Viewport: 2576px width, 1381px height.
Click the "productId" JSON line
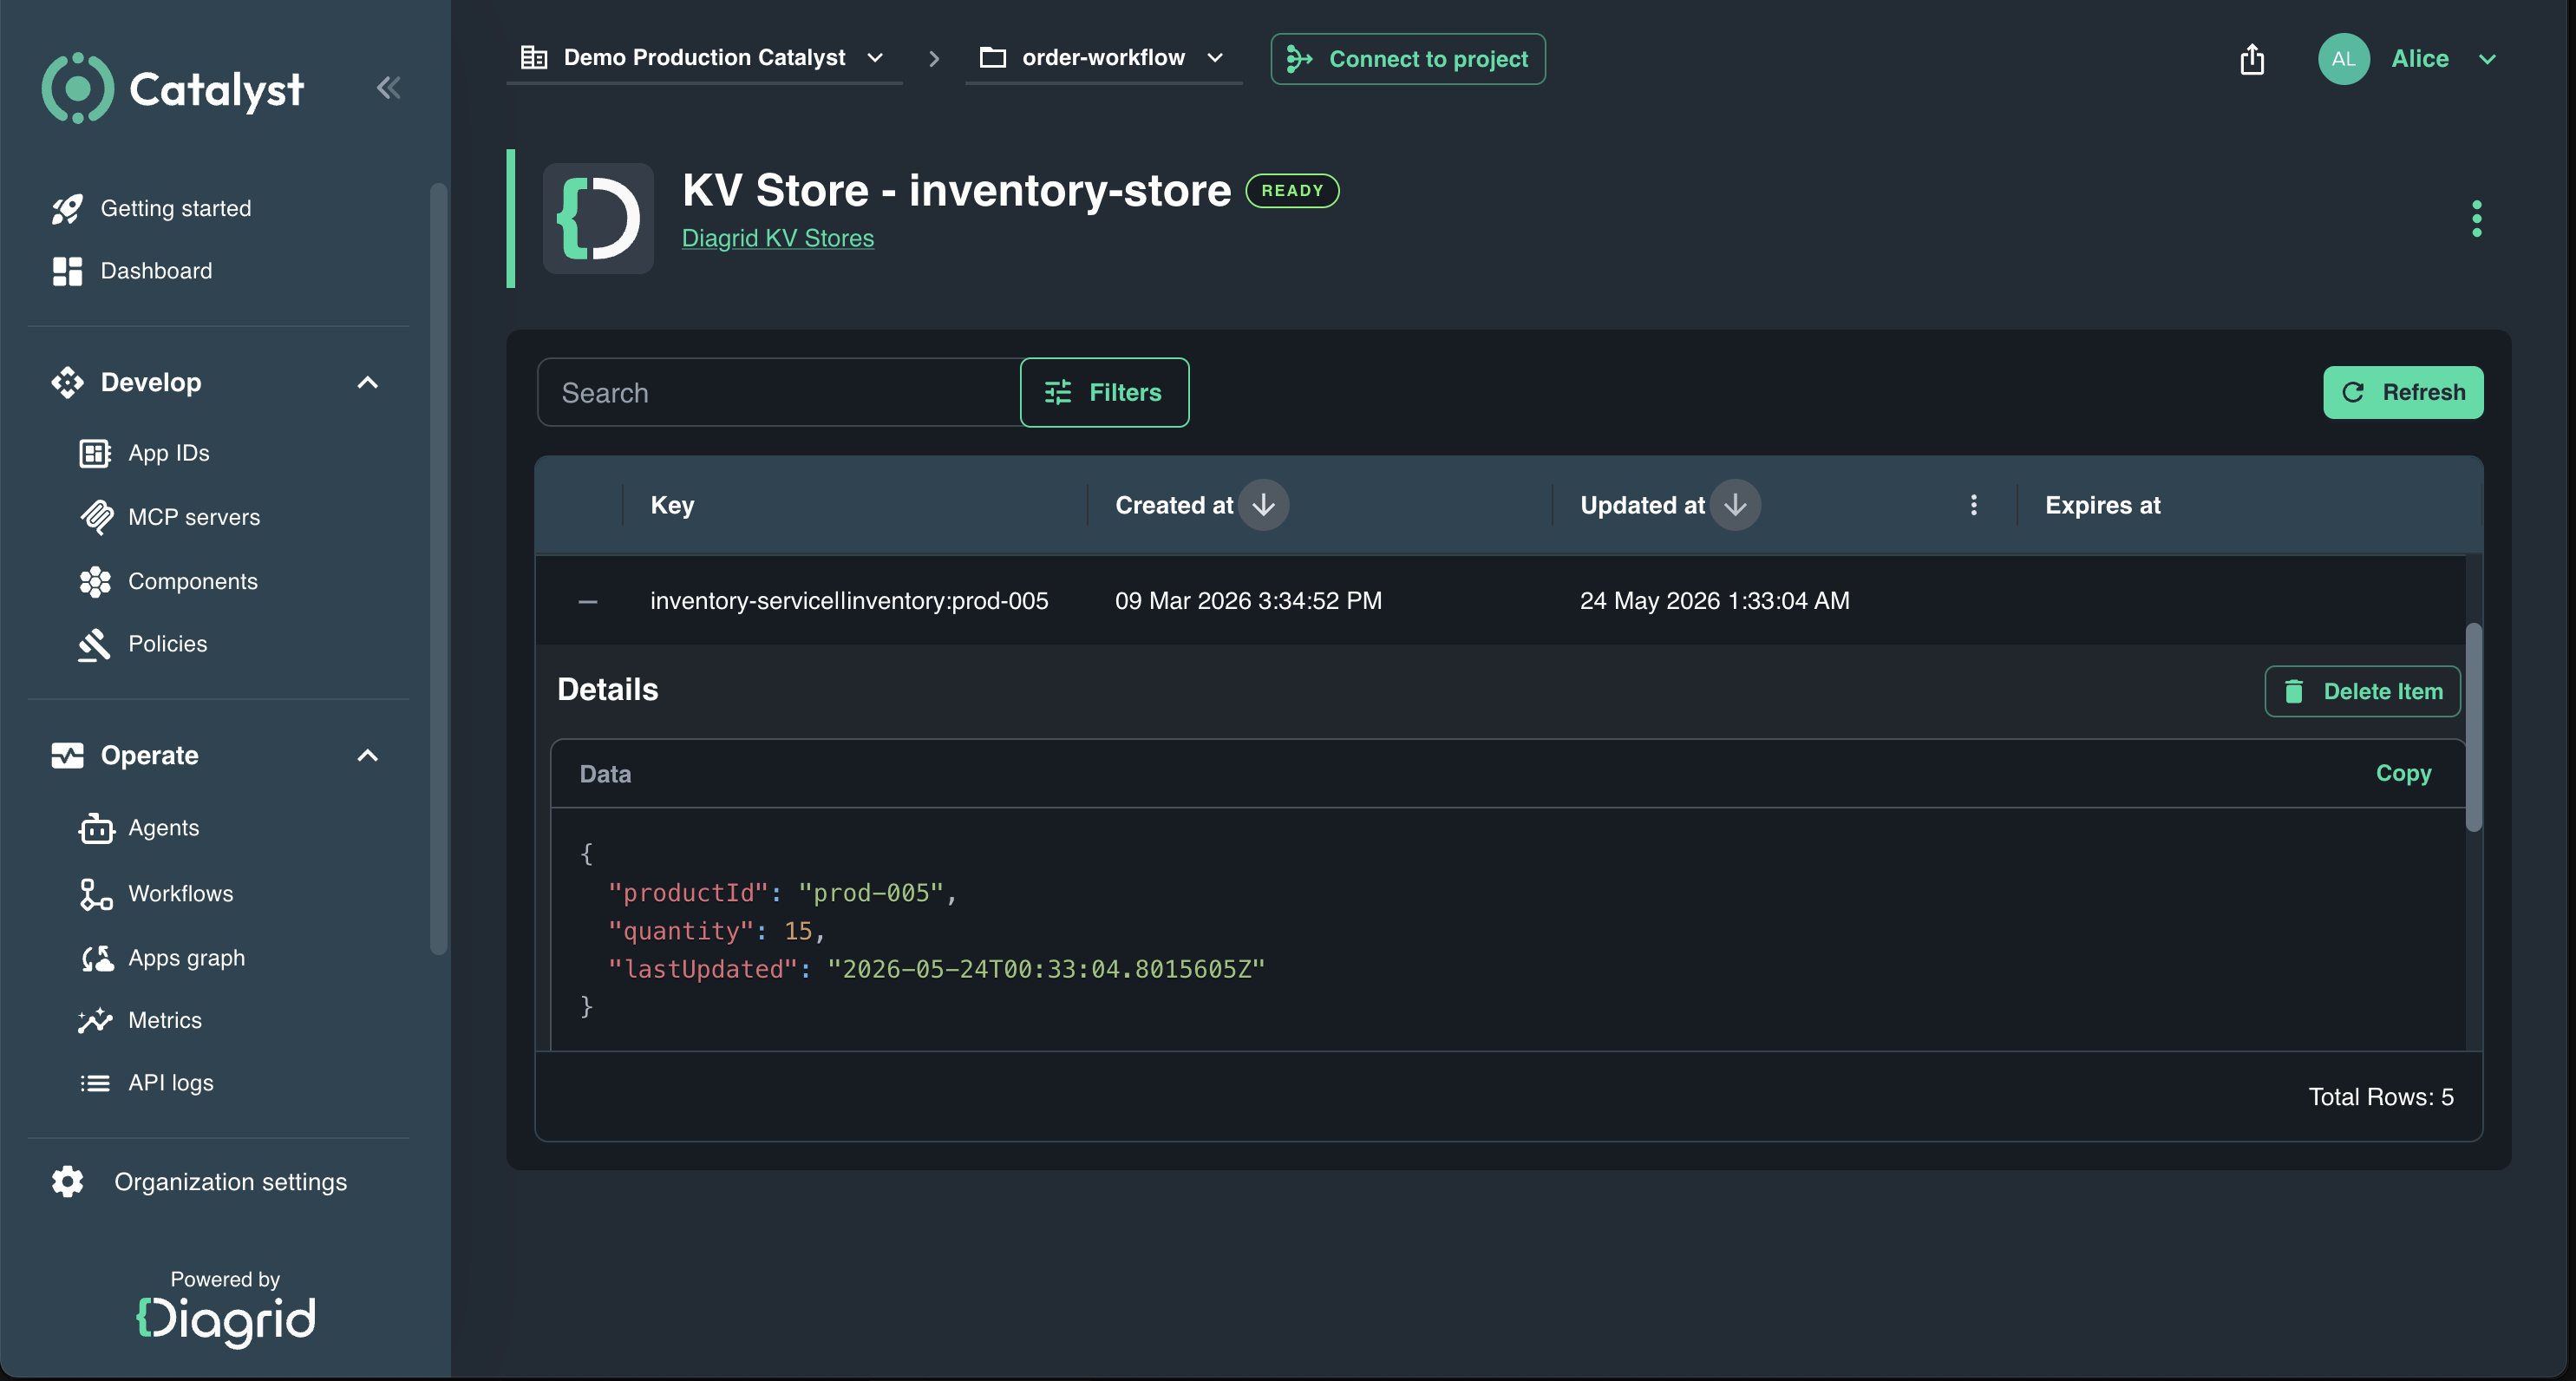point(782,893)
